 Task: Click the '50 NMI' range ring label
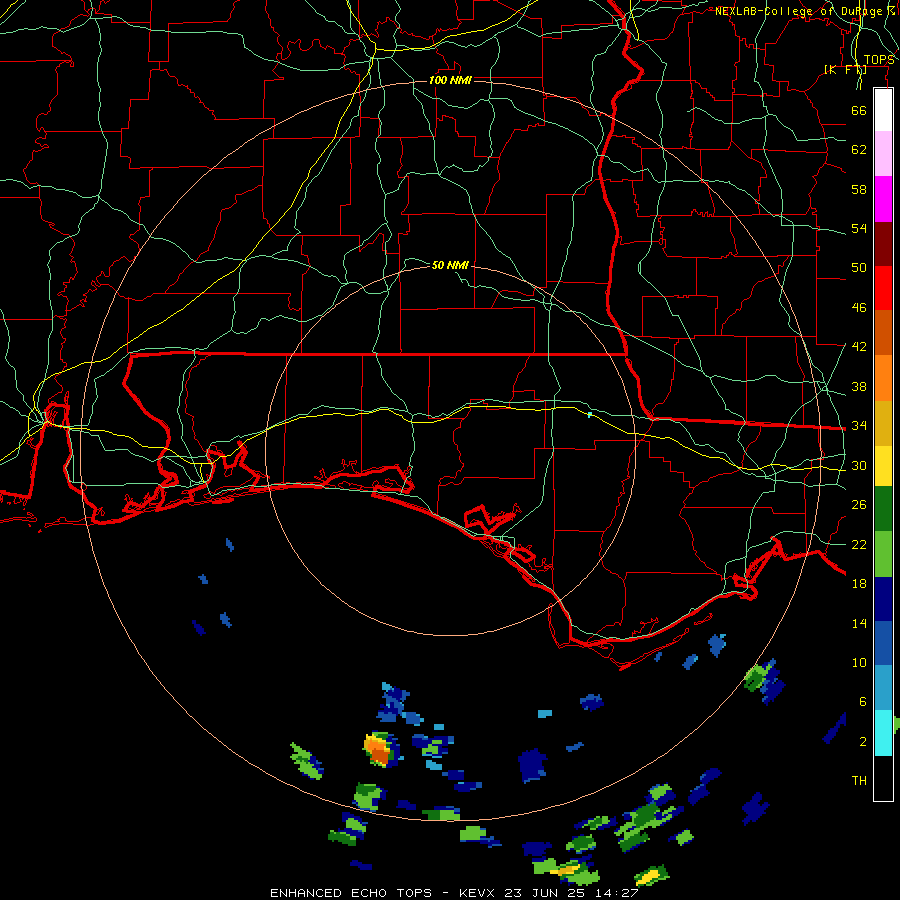[450, 265]
